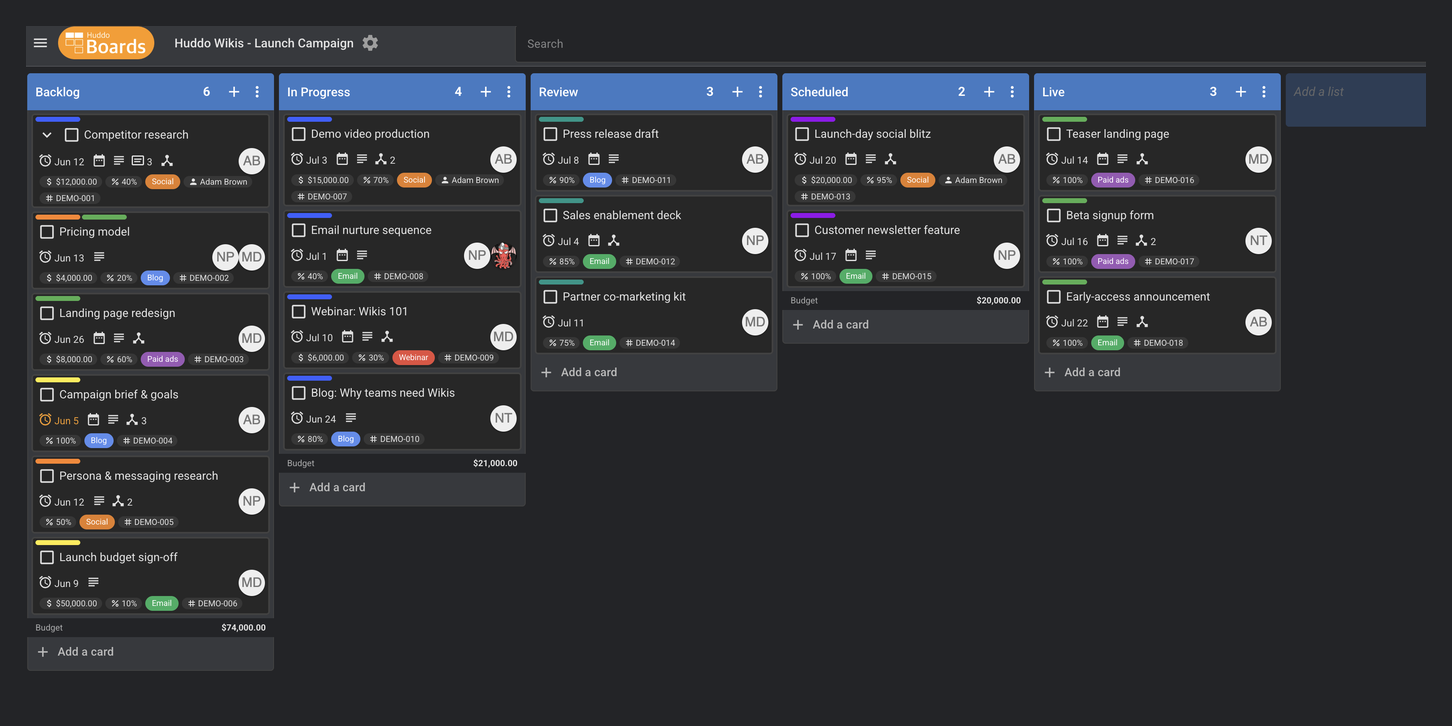Image resolution: width=1452 pixels, height=726 pixels.
Task: Open board settings gear icon
Action: 370,43
